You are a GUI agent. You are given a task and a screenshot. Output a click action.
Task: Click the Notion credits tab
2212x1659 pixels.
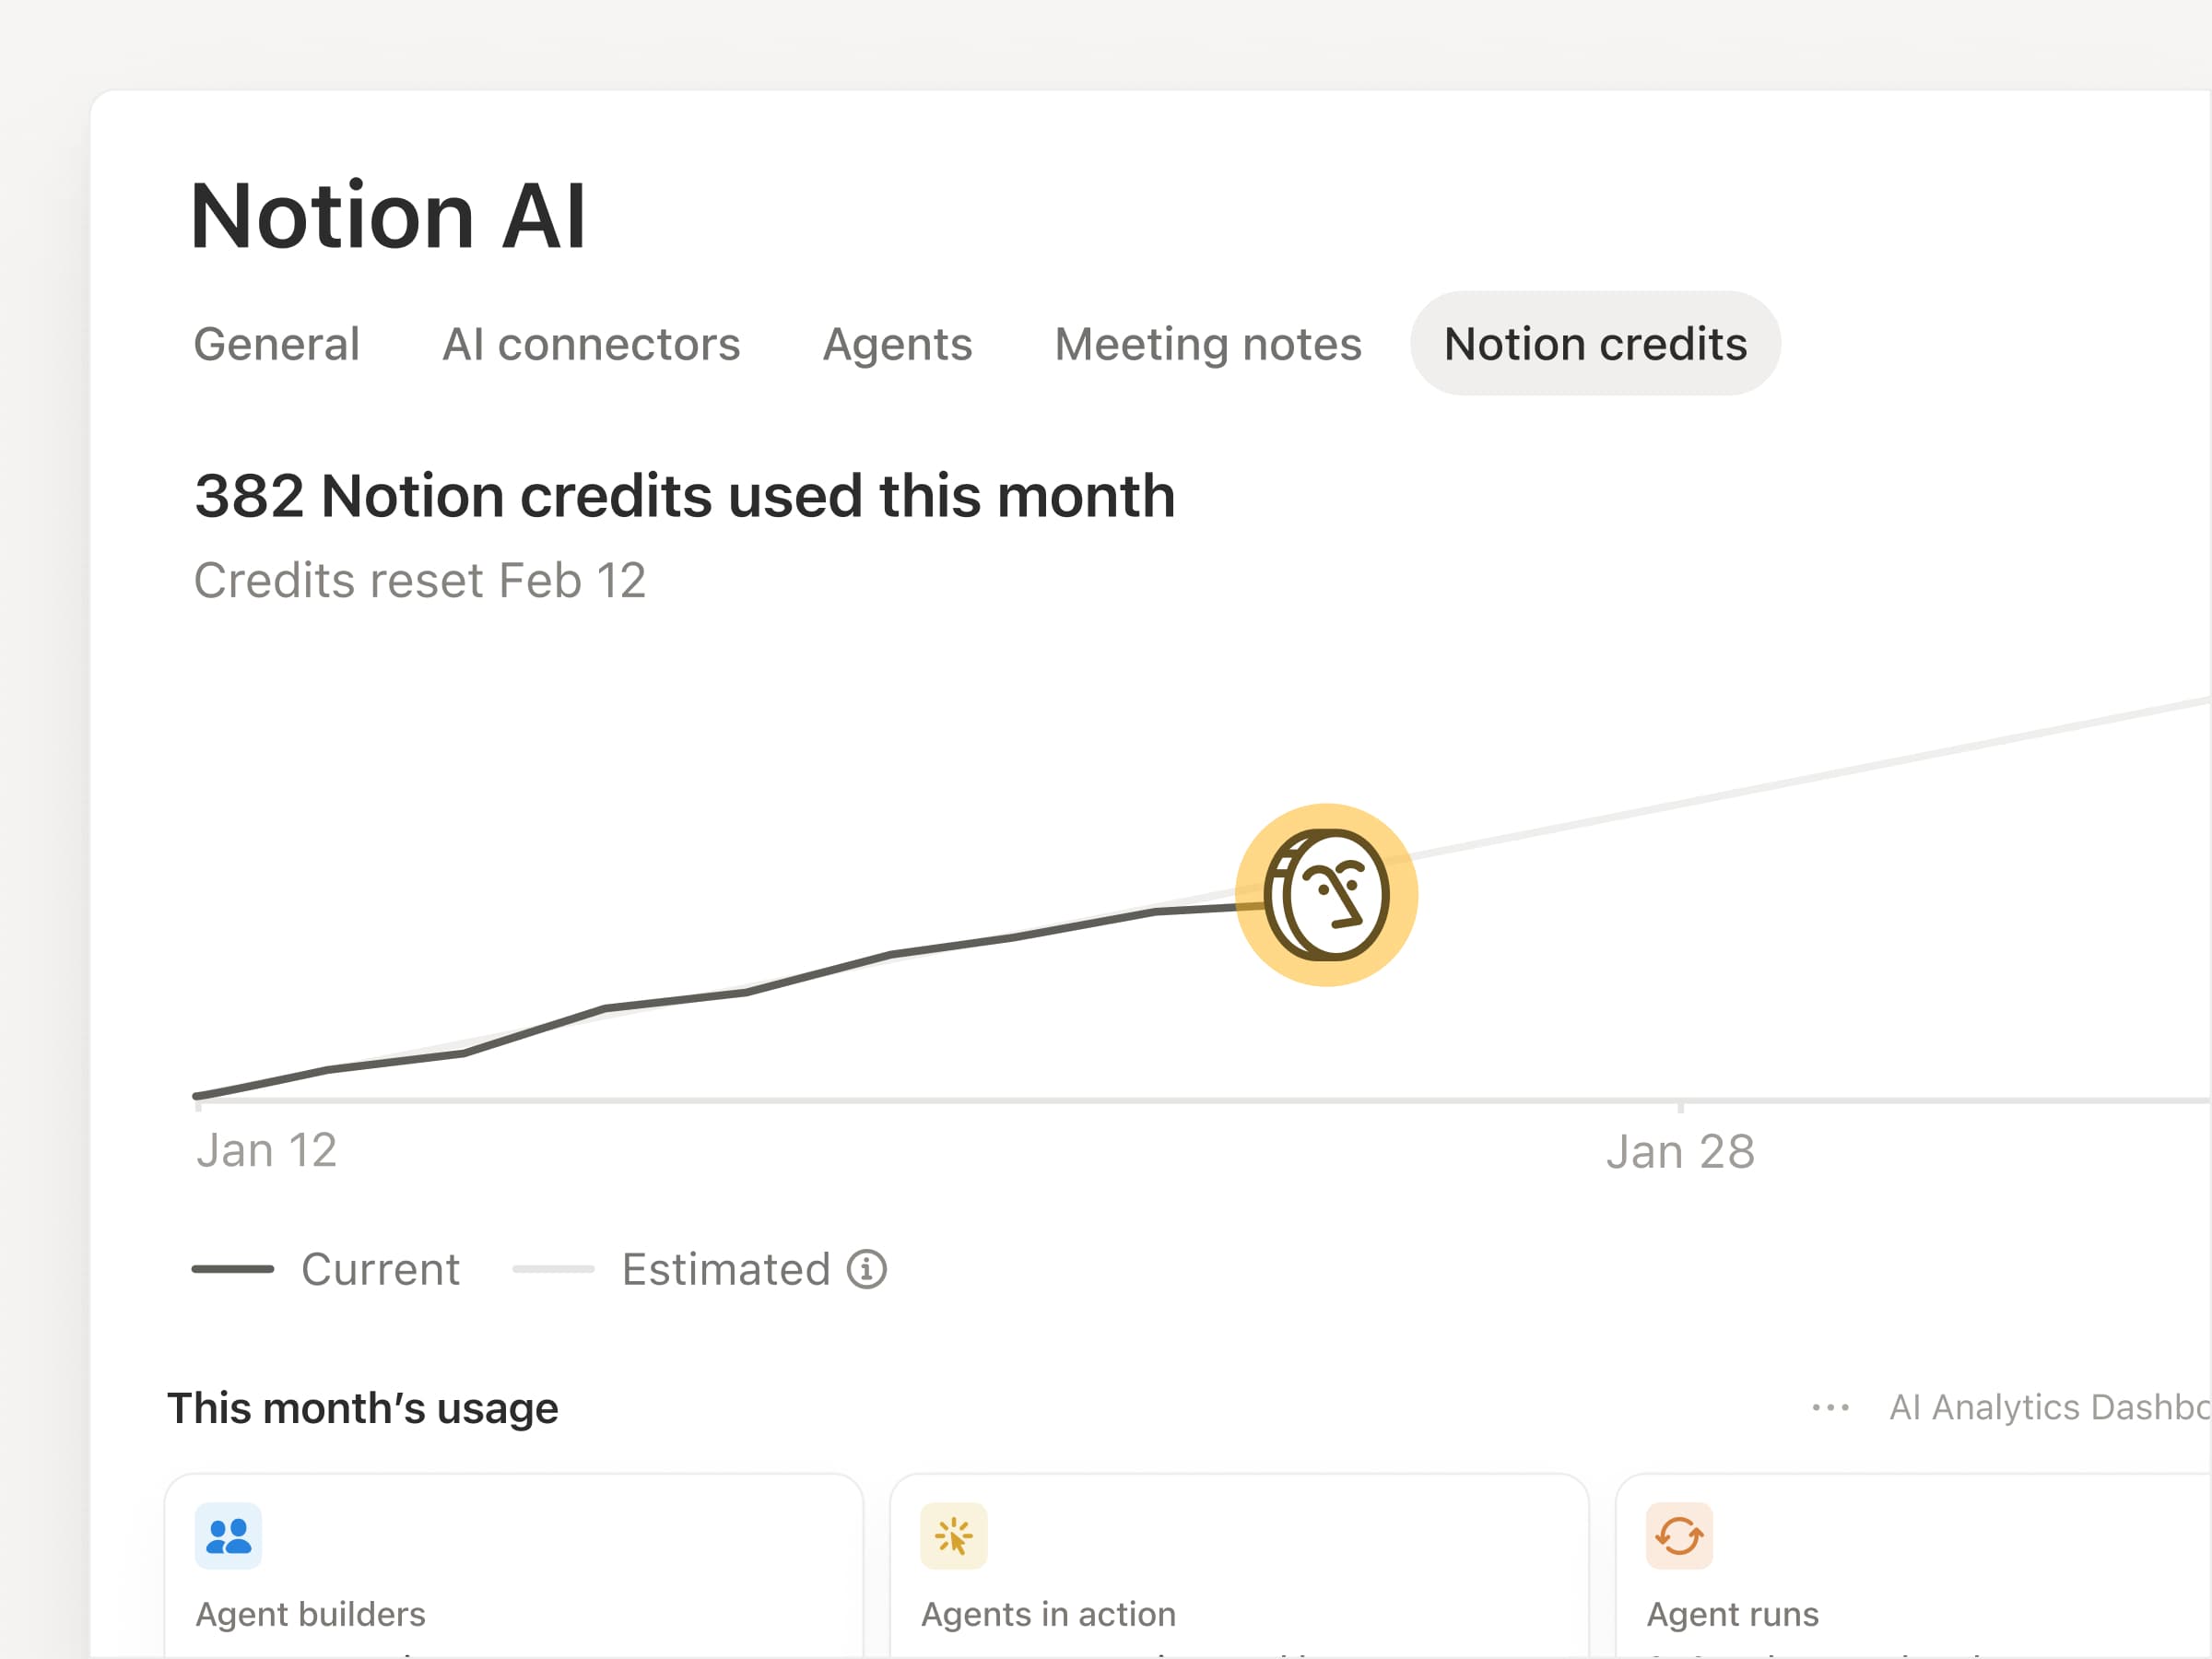1595,344
